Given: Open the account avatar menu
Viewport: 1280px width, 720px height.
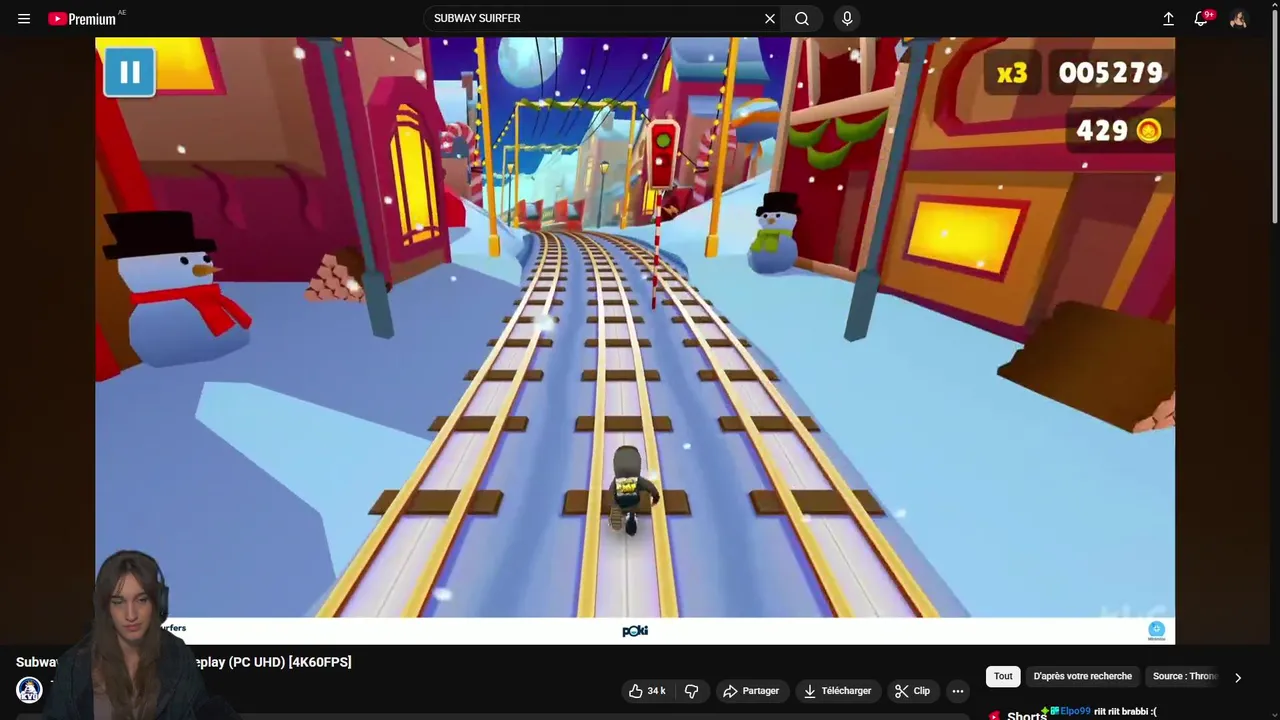Looking at the screenshot, I should click(x=1238, y=18).
